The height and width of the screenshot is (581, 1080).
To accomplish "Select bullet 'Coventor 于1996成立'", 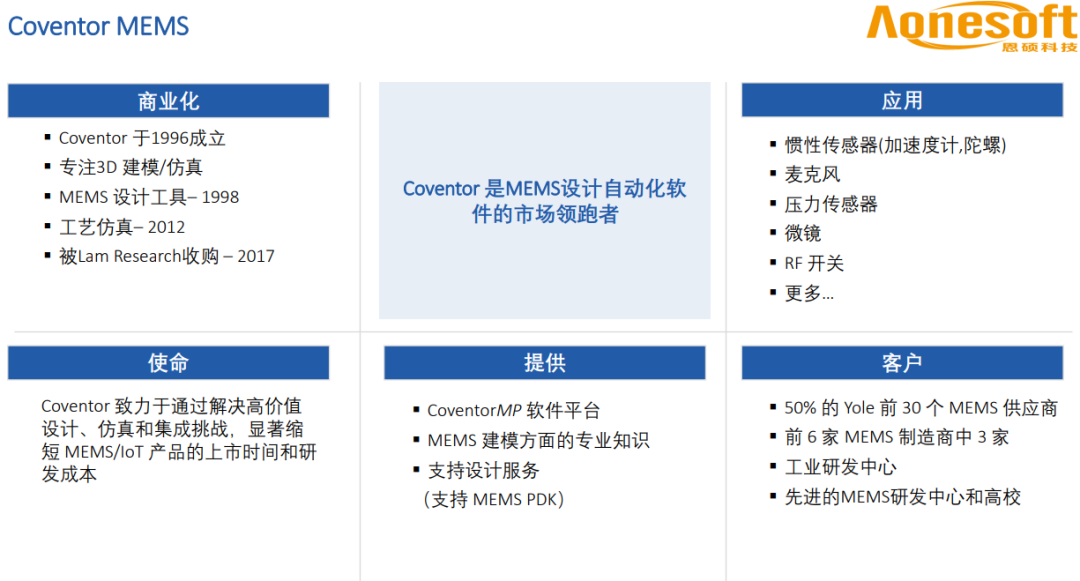I will (142, 138).
